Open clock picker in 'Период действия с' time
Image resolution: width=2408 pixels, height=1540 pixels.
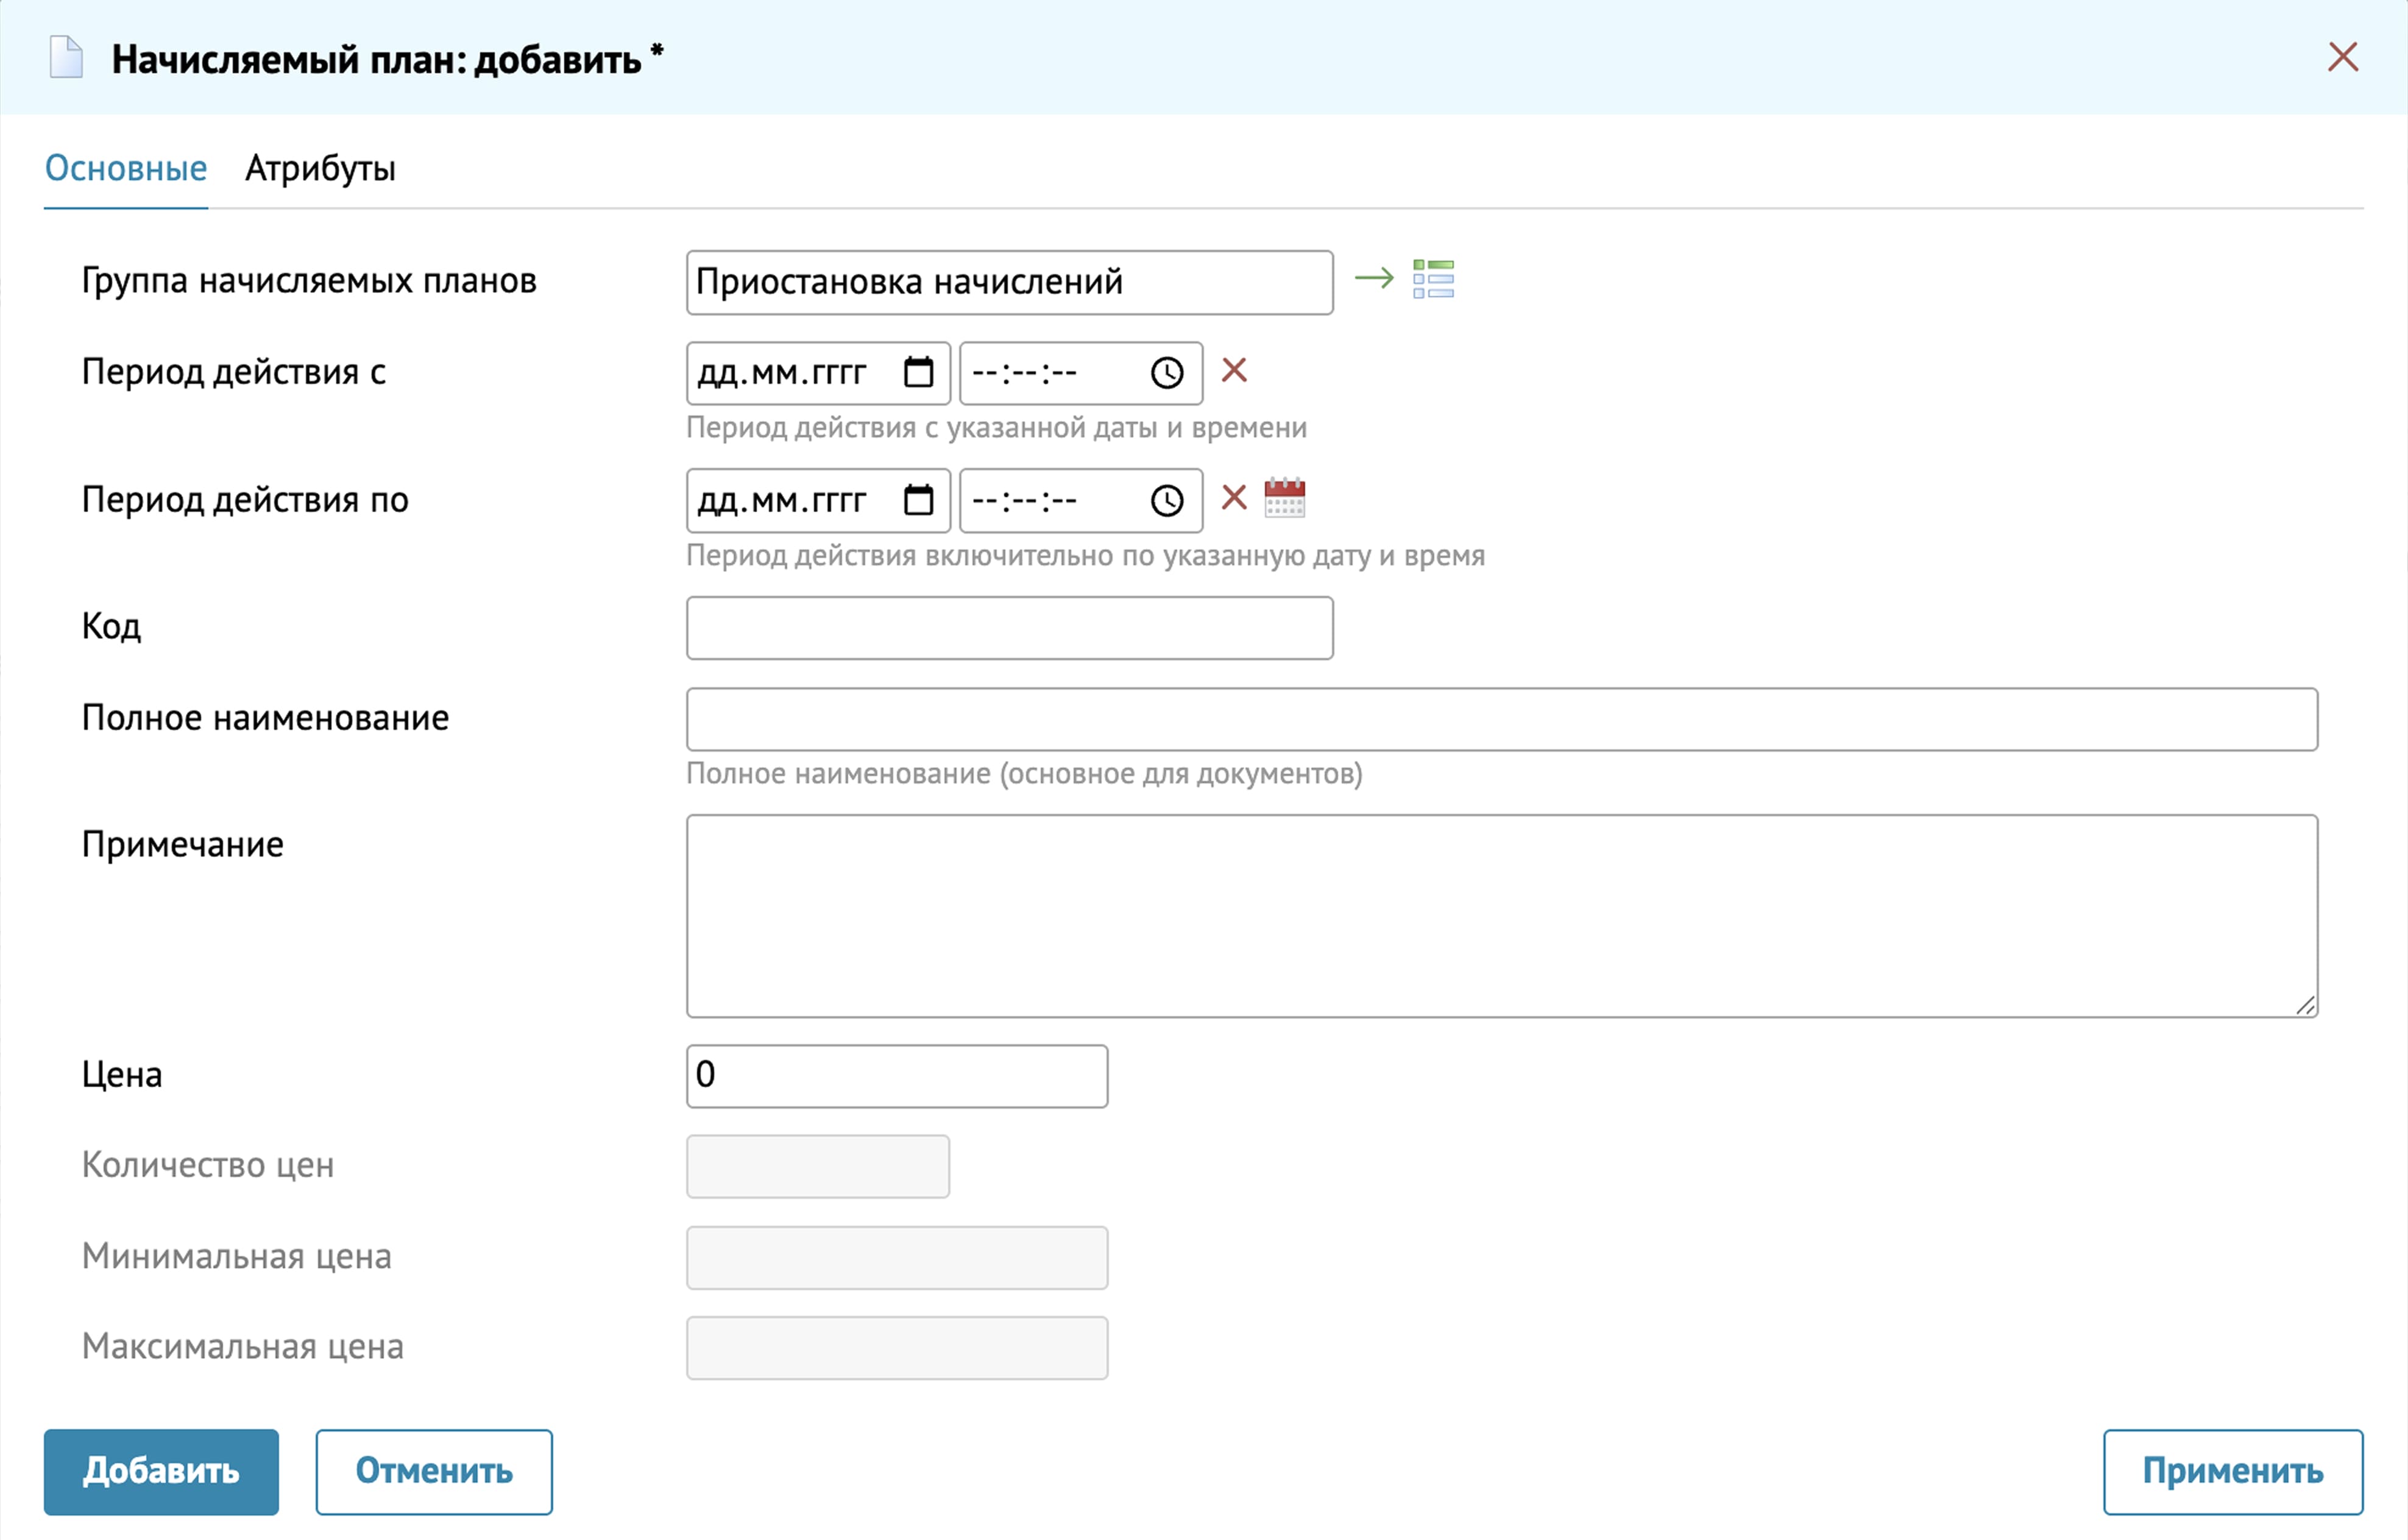point(1166,373)
